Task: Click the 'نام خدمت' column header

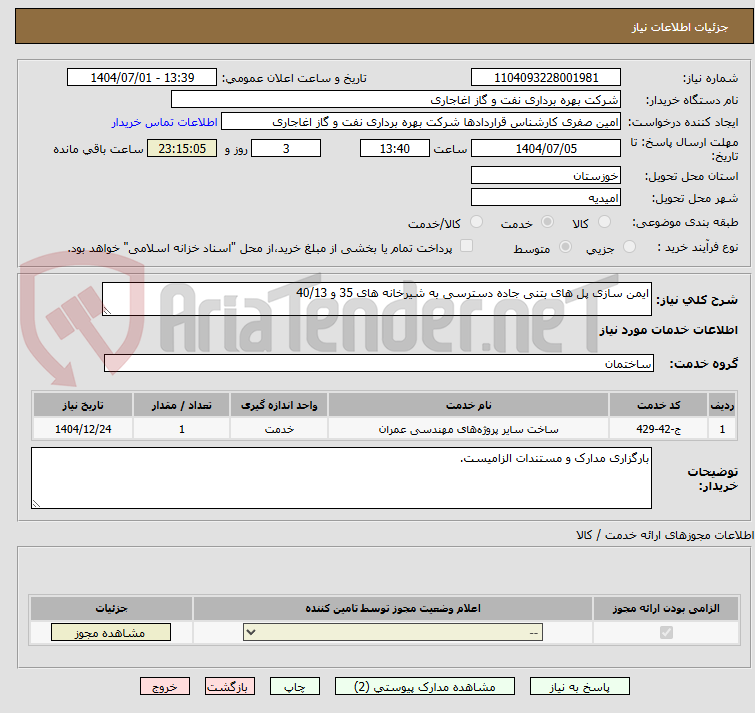Action: tap(468, 404)
